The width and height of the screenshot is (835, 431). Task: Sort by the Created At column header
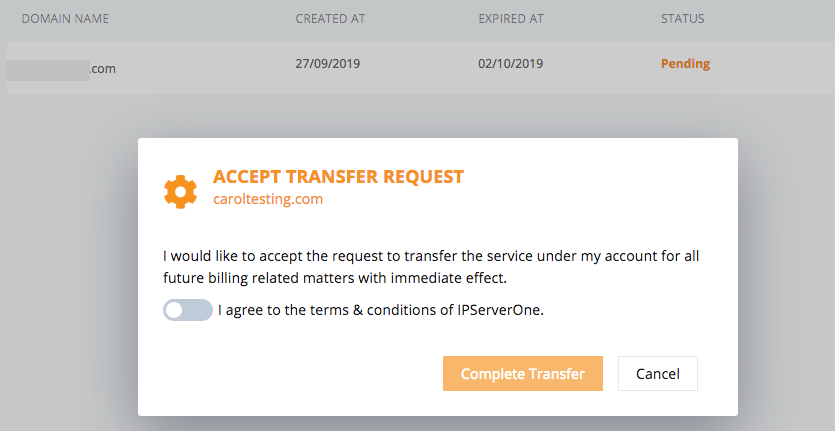(x=330, y=19)
